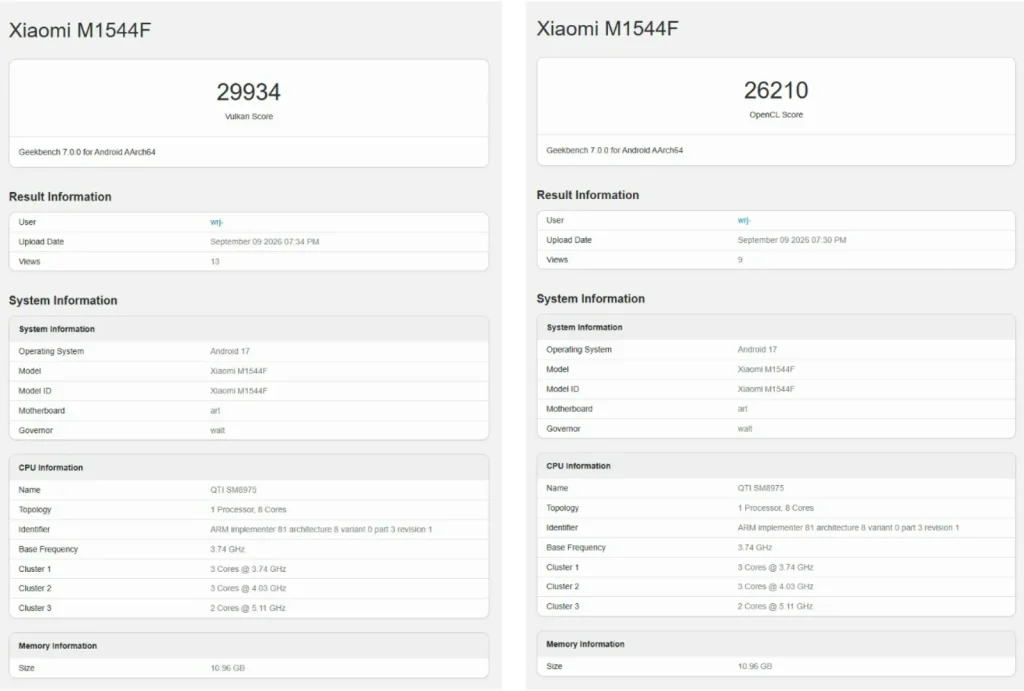Click Base Frequency value '3.74 GHz' on the OpenCL page
1024x691 pixels.
tap(755, 547)
